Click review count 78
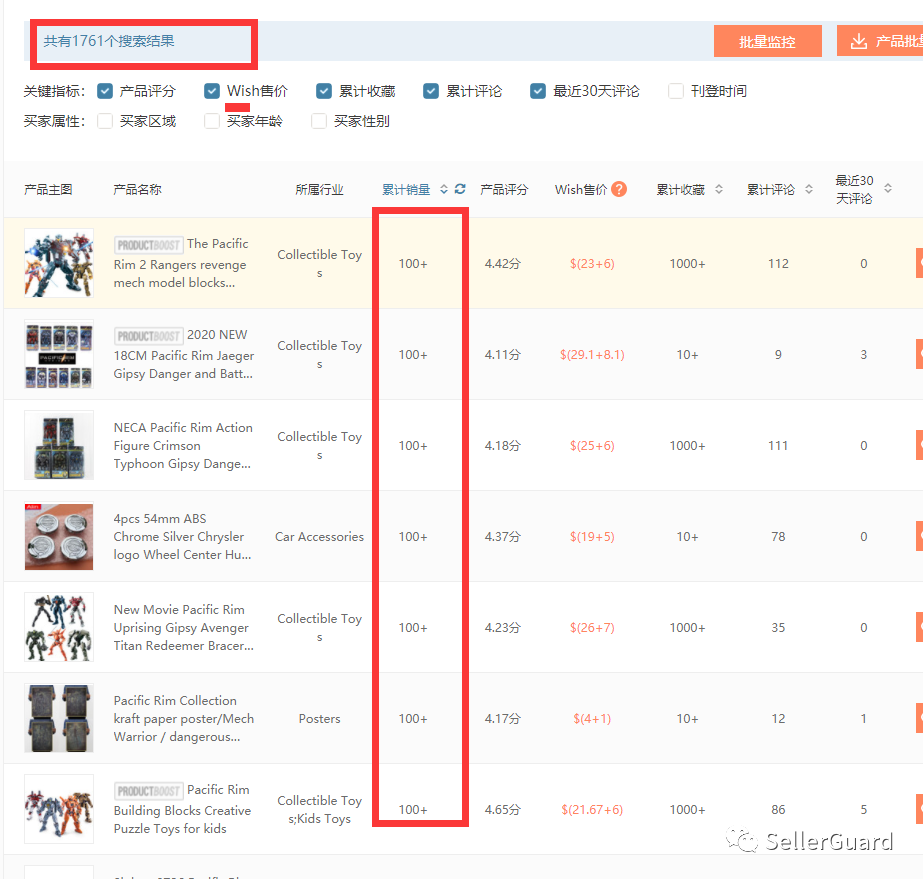This screenshot has height=879, width=923. click(778, 536)
